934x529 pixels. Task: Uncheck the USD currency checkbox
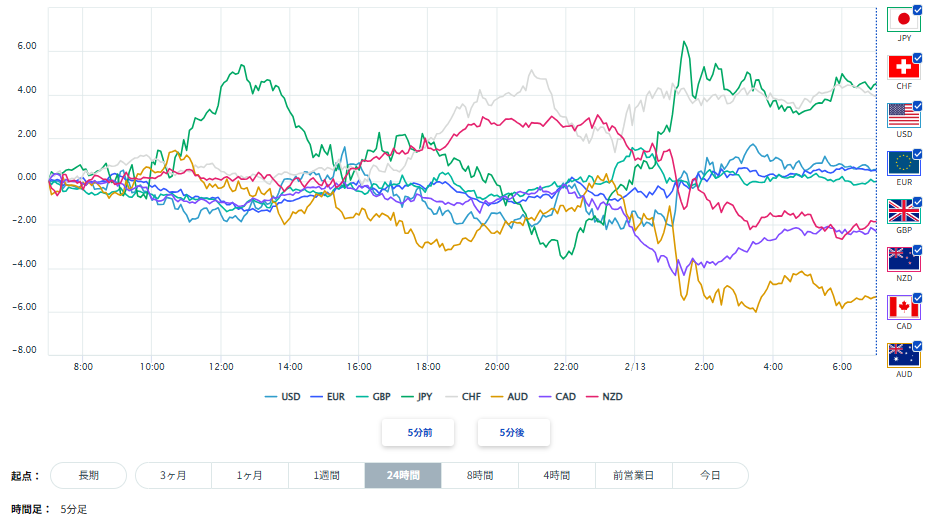pos(917,106)
